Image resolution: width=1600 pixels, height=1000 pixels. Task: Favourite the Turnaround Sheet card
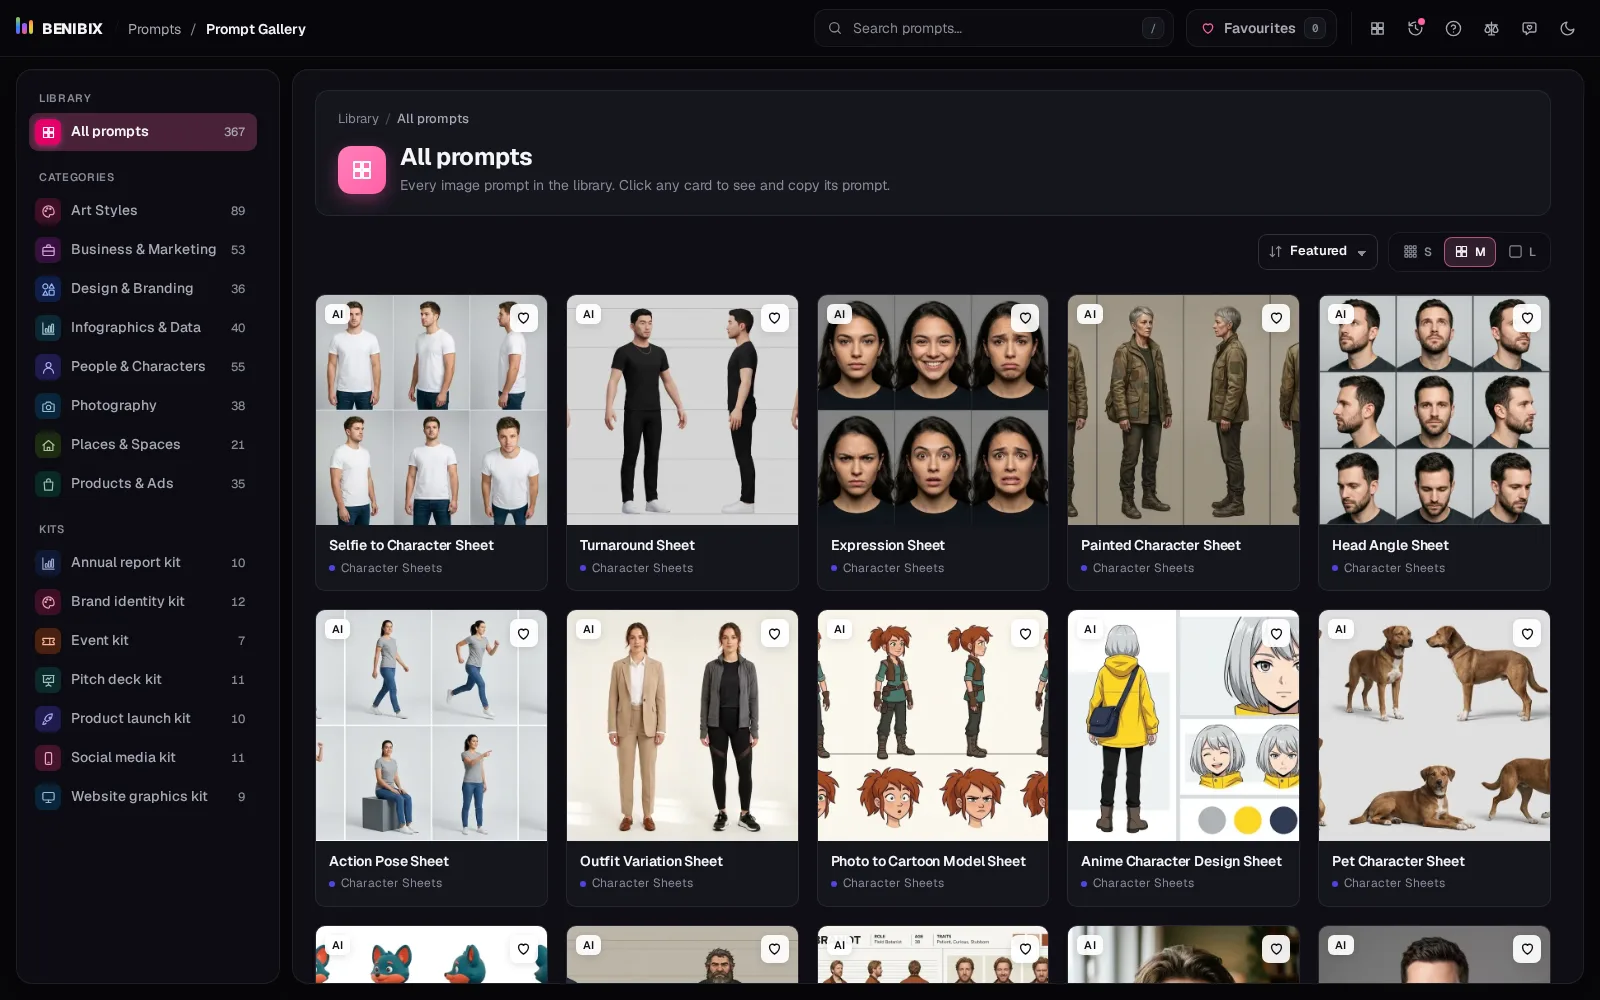pyautogui.click(x=774, y=318)
